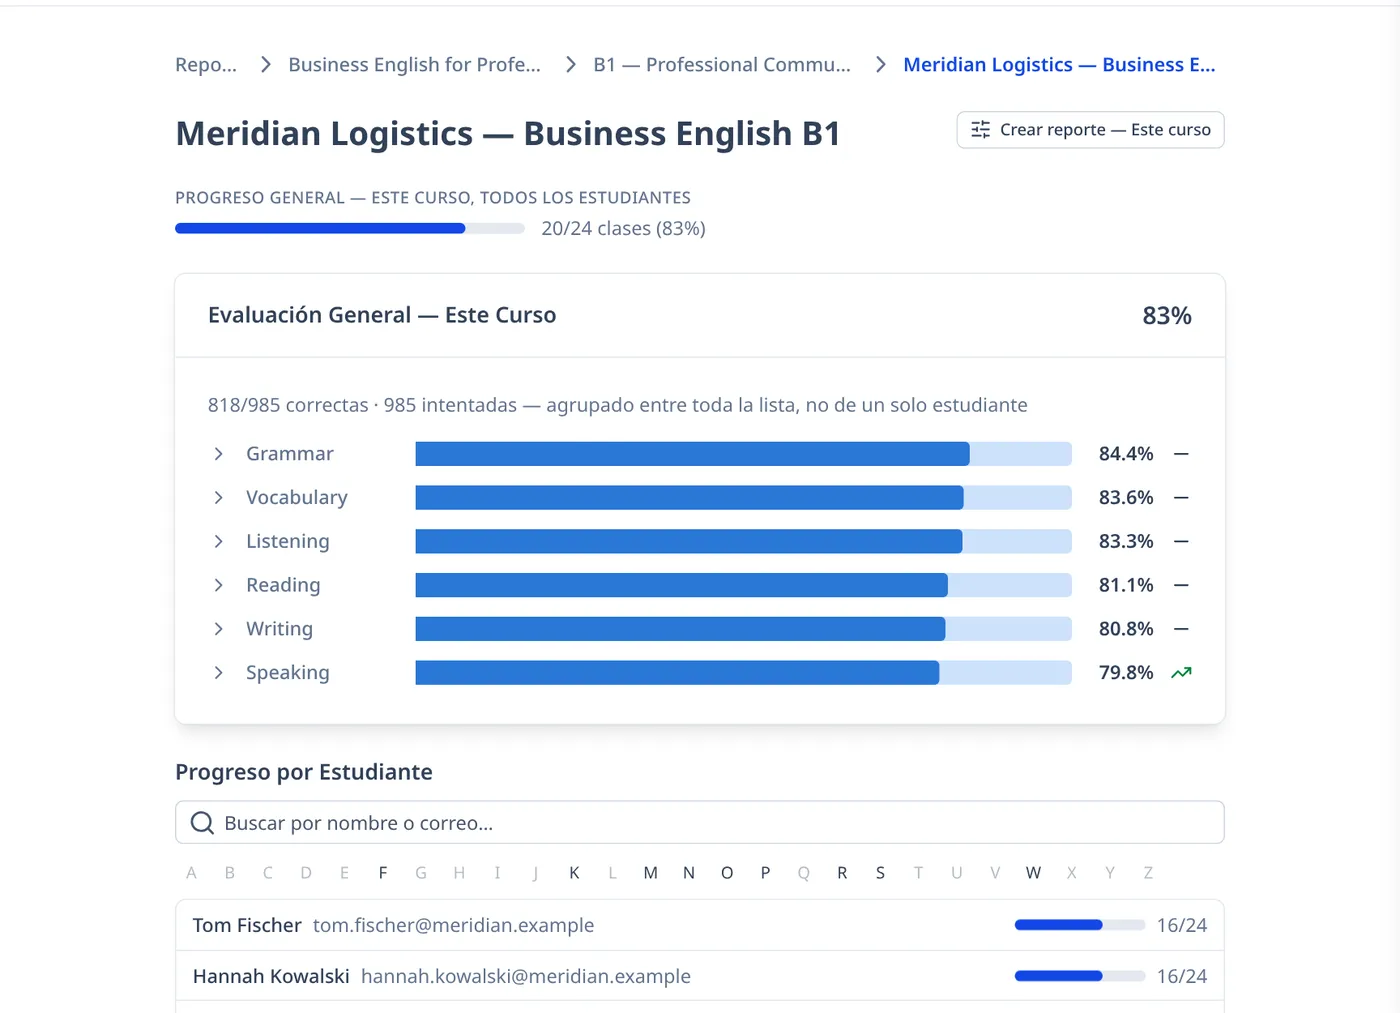Expand the Listening skill row
The height and width of the screenshot is (1013, 1400).
point(218,542)
